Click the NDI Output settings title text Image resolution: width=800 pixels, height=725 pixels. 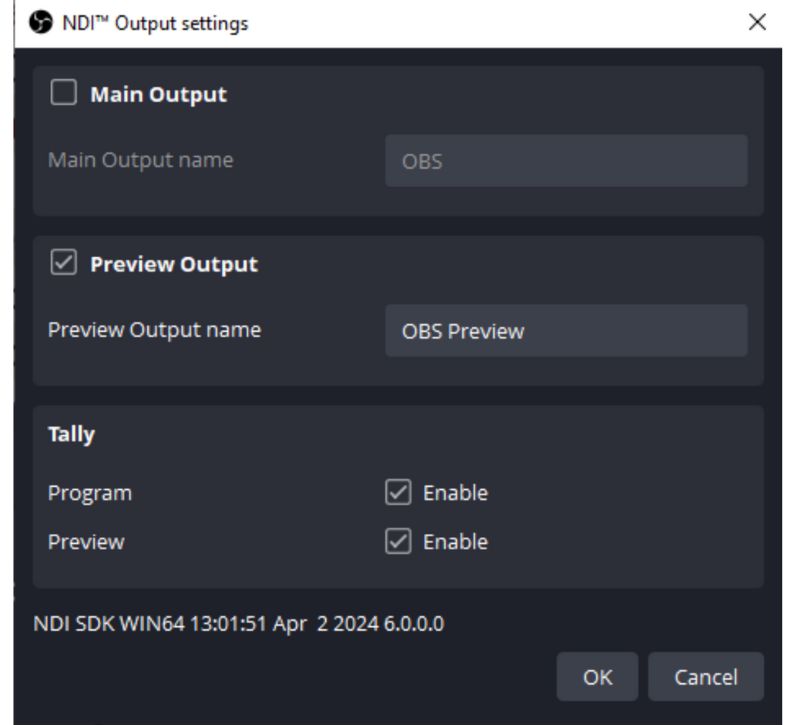[x=155, y=23]
